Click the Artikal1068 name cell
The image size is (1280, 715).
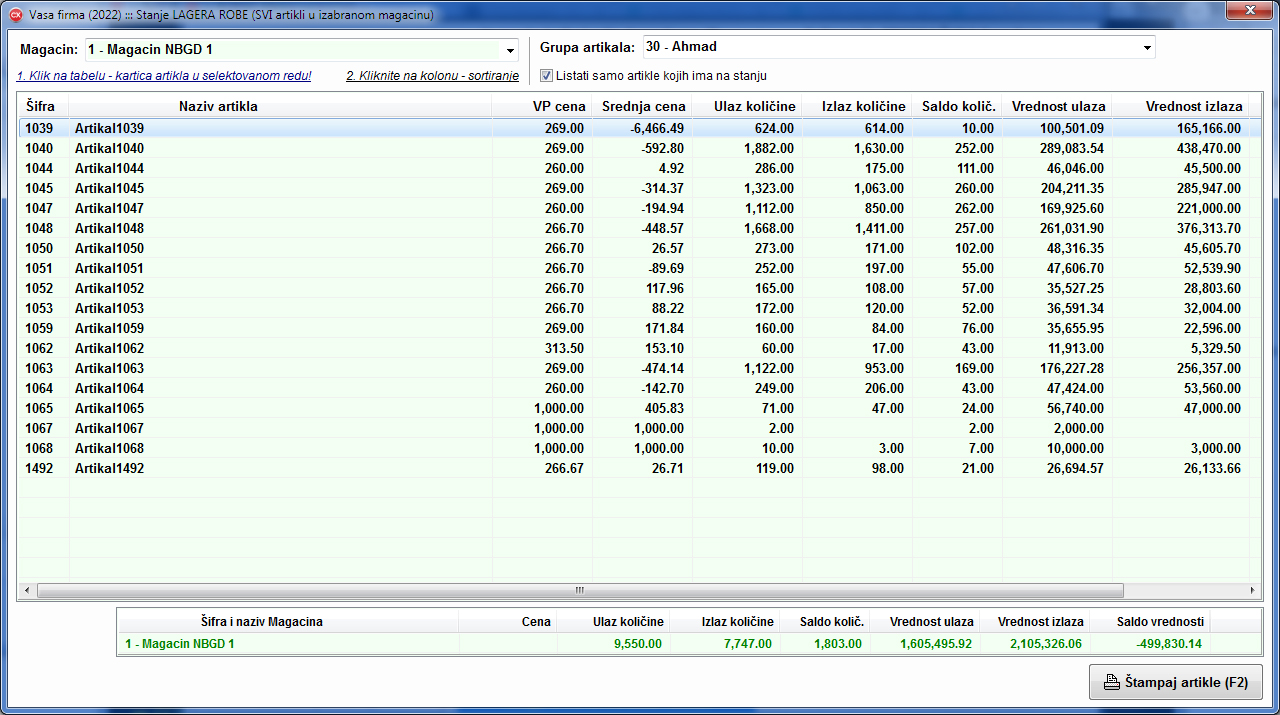(280, 448)
